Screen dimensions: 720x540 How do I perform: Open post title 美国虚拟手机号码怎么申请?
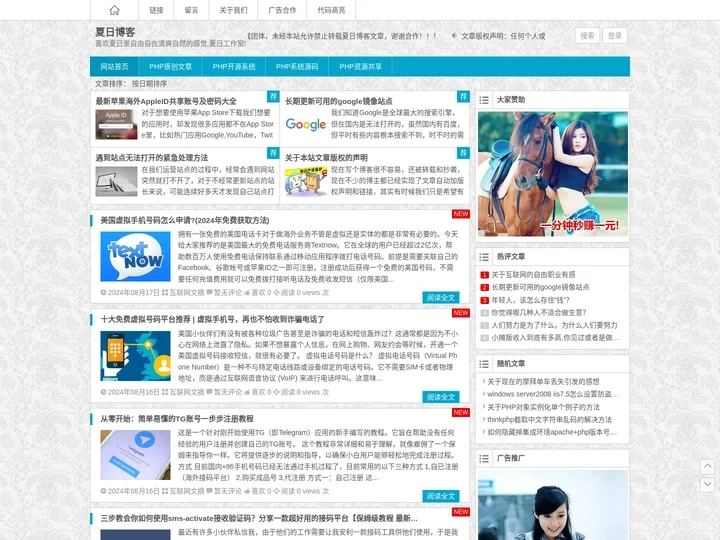pyautogui.click(x=185, y=220)
